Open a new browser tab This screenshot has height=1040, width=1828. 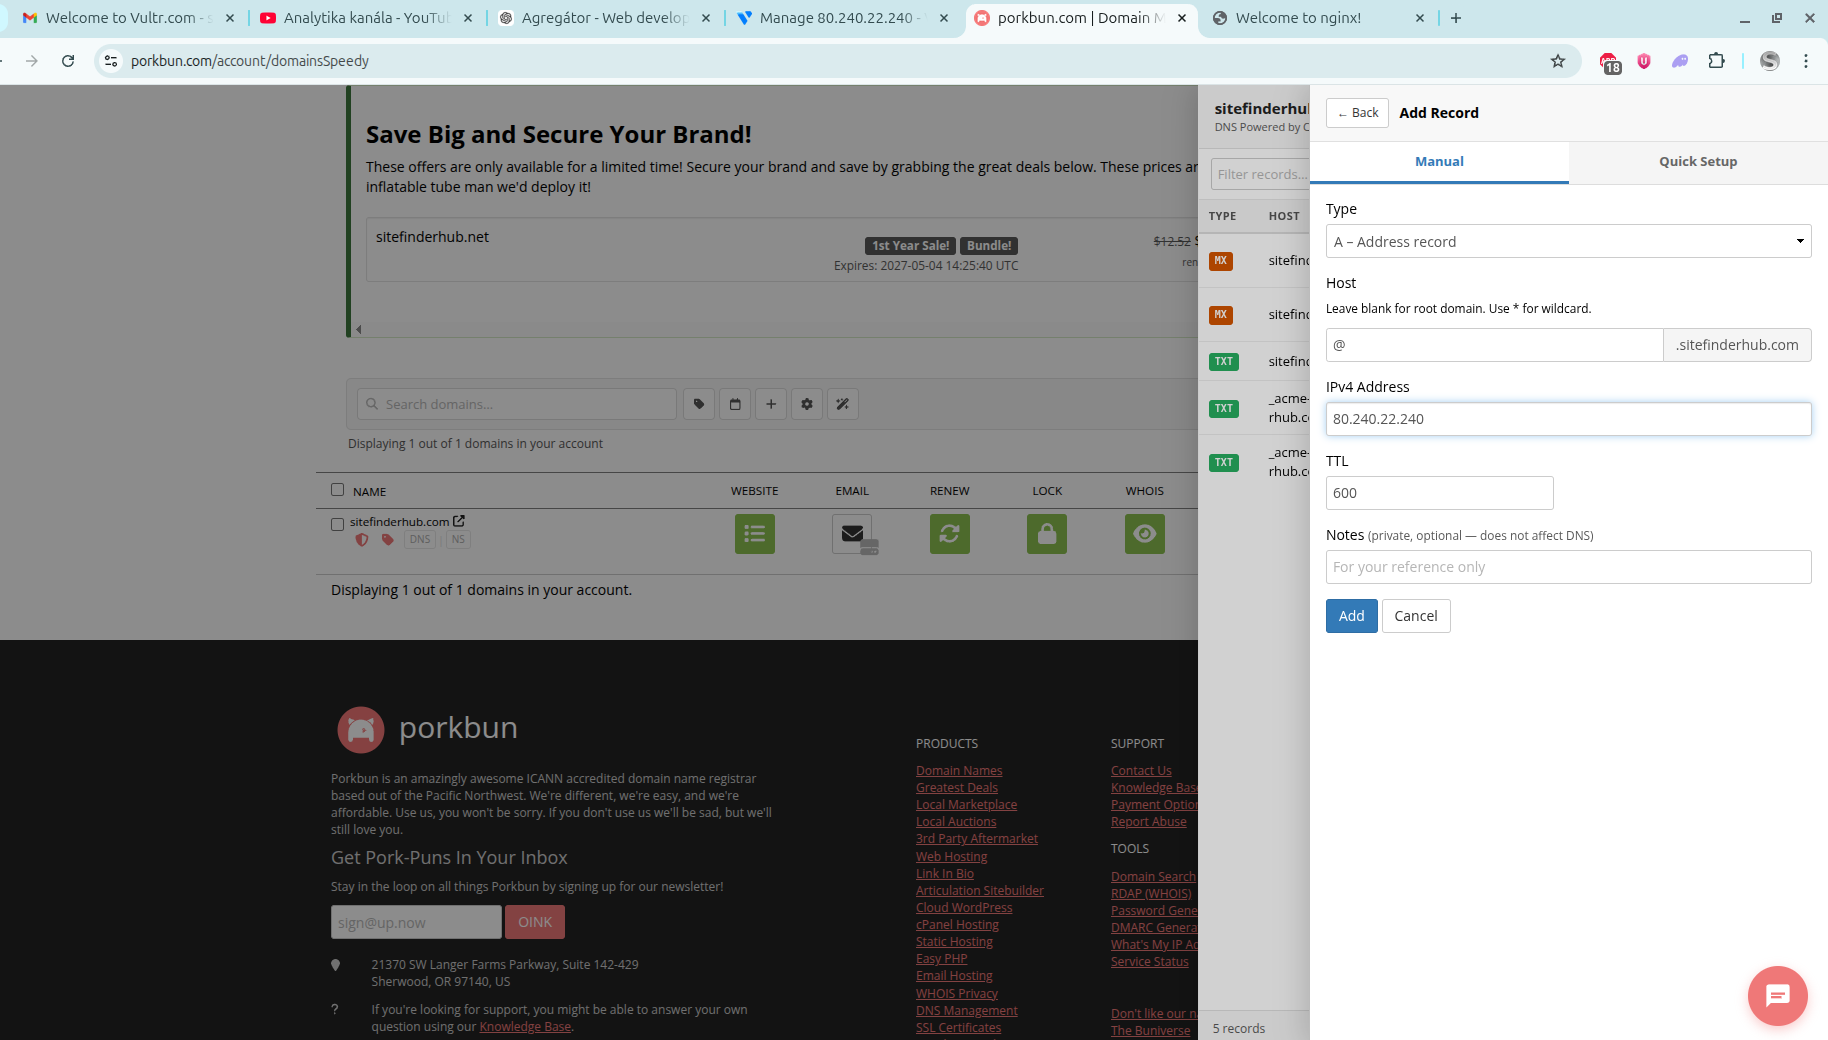click(1456, 18)
